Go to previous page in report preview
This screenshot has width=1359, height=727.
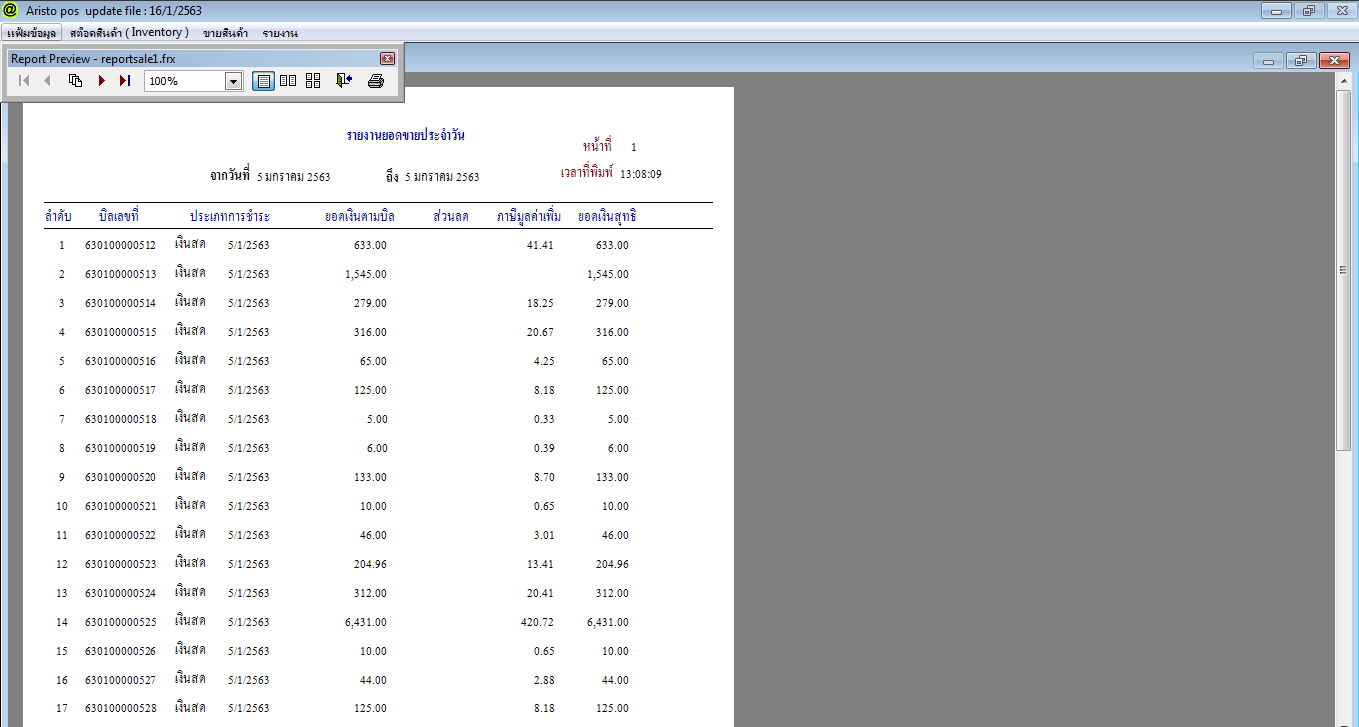click(x=47, y=81)
